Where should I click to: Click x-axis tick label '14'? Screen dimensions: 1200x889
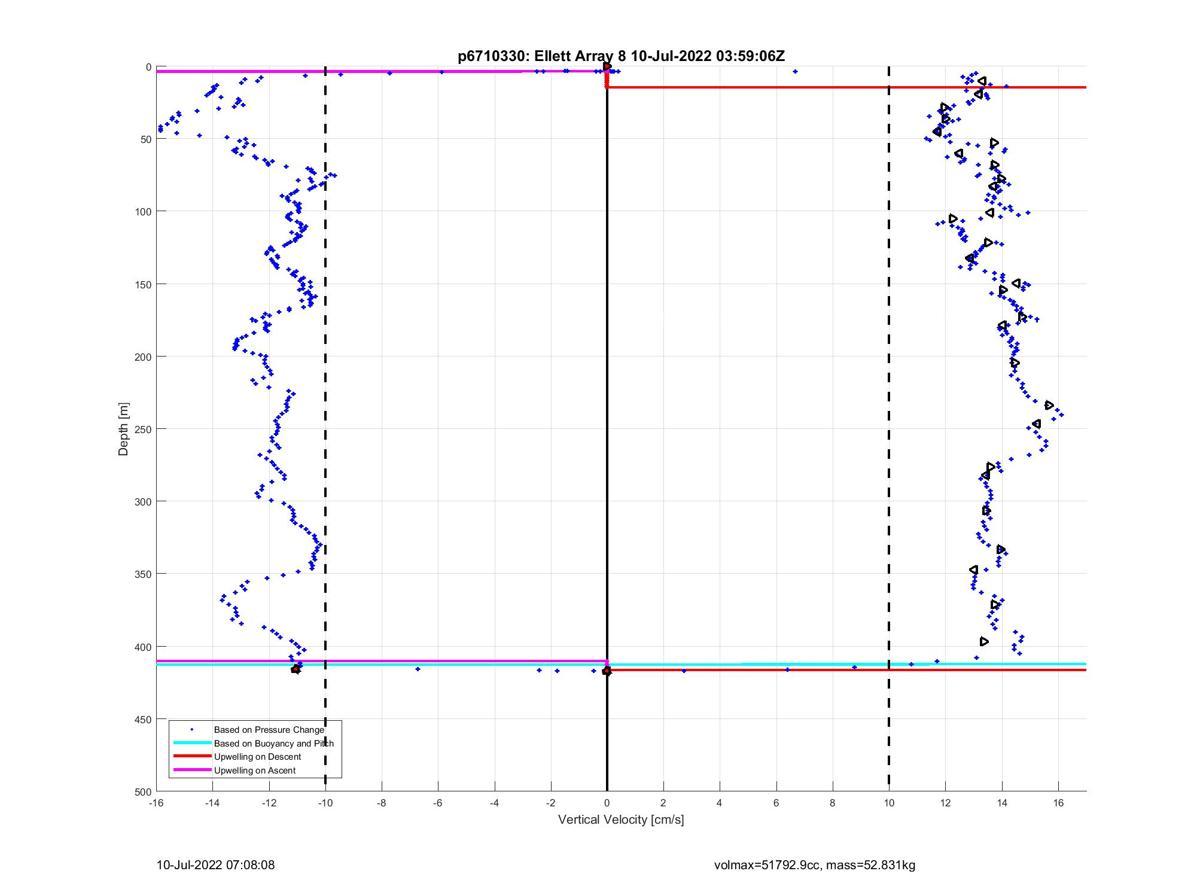[1002, 802]
